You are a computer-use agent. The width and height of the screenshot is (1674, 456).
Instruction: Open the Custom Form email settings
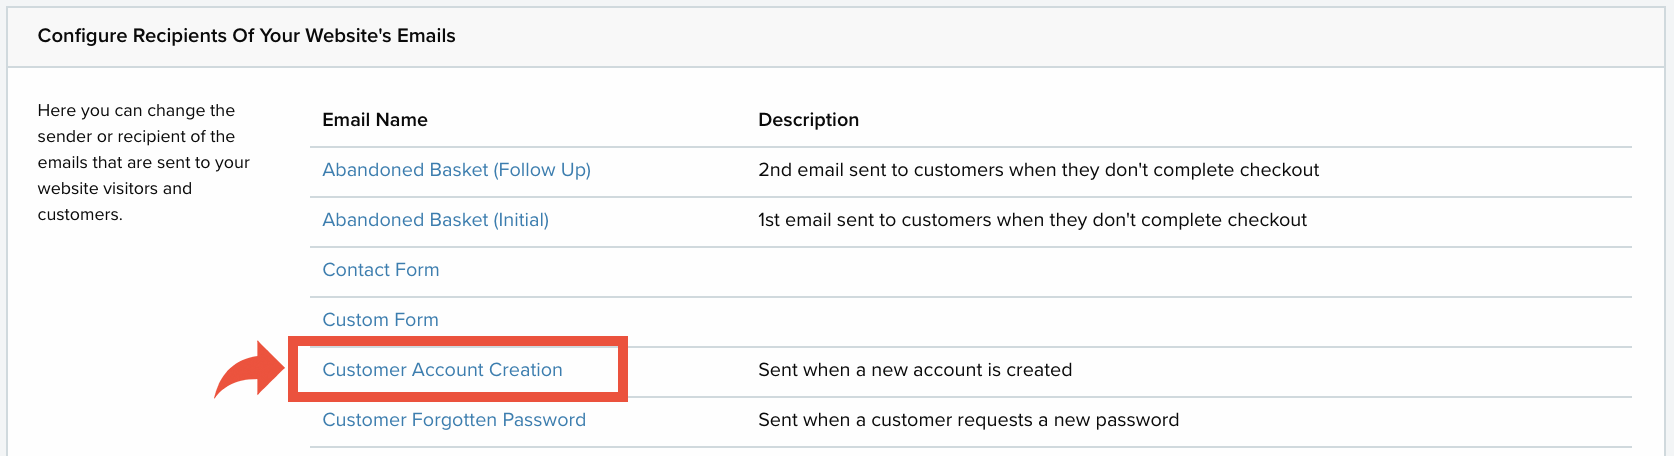tap(380, 320)
